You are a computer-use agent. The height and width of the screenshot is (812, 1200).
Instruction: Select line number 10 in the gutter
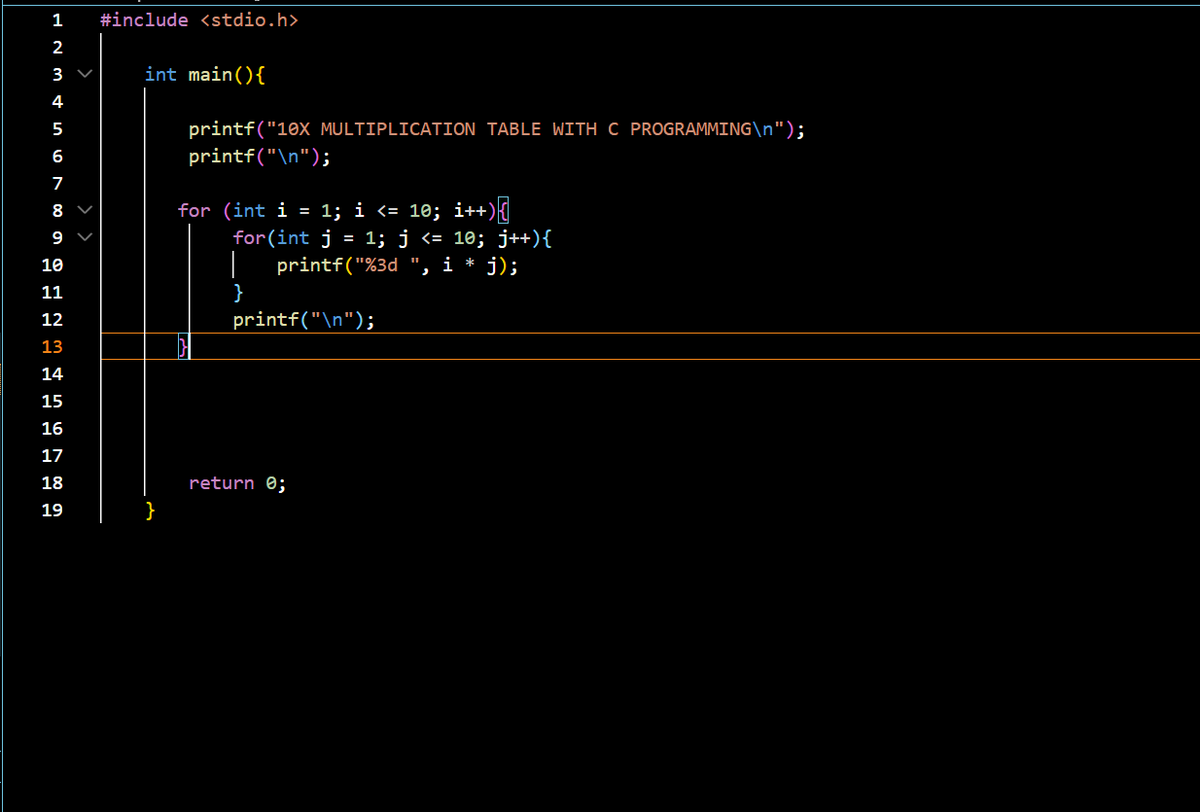[52, 265]
